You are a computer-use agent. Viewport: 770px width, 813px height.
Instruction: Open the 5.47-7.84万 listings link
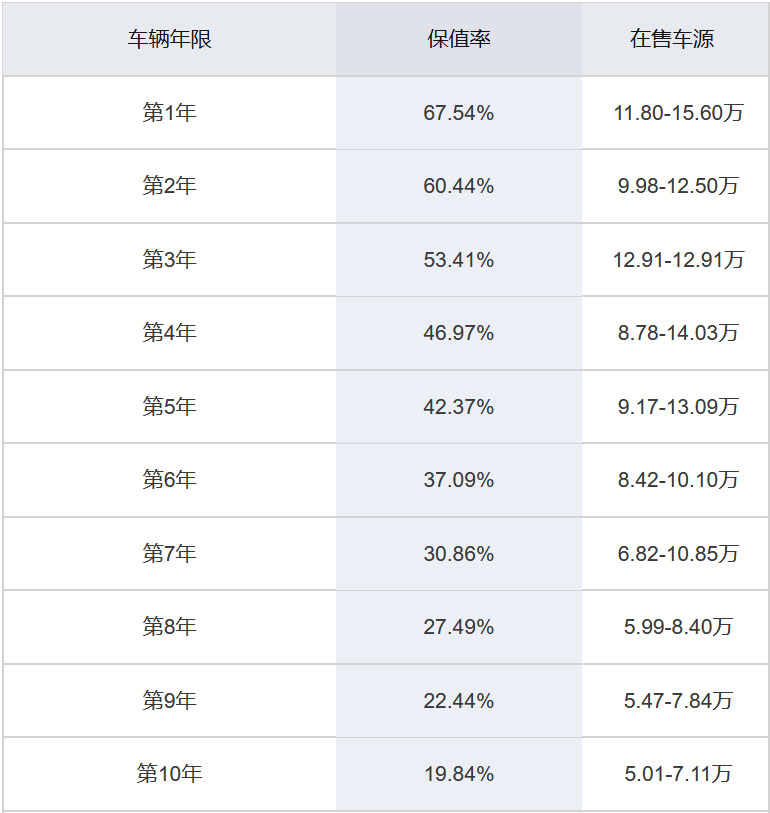click(x=678, y=700)
